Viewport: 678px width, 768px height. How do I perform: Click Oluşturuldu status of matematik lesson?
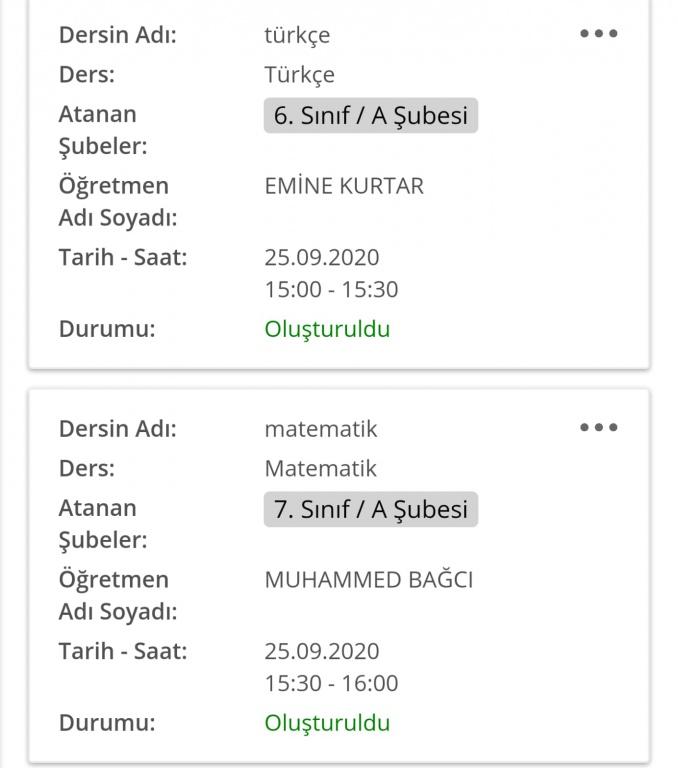coord(327,723)
